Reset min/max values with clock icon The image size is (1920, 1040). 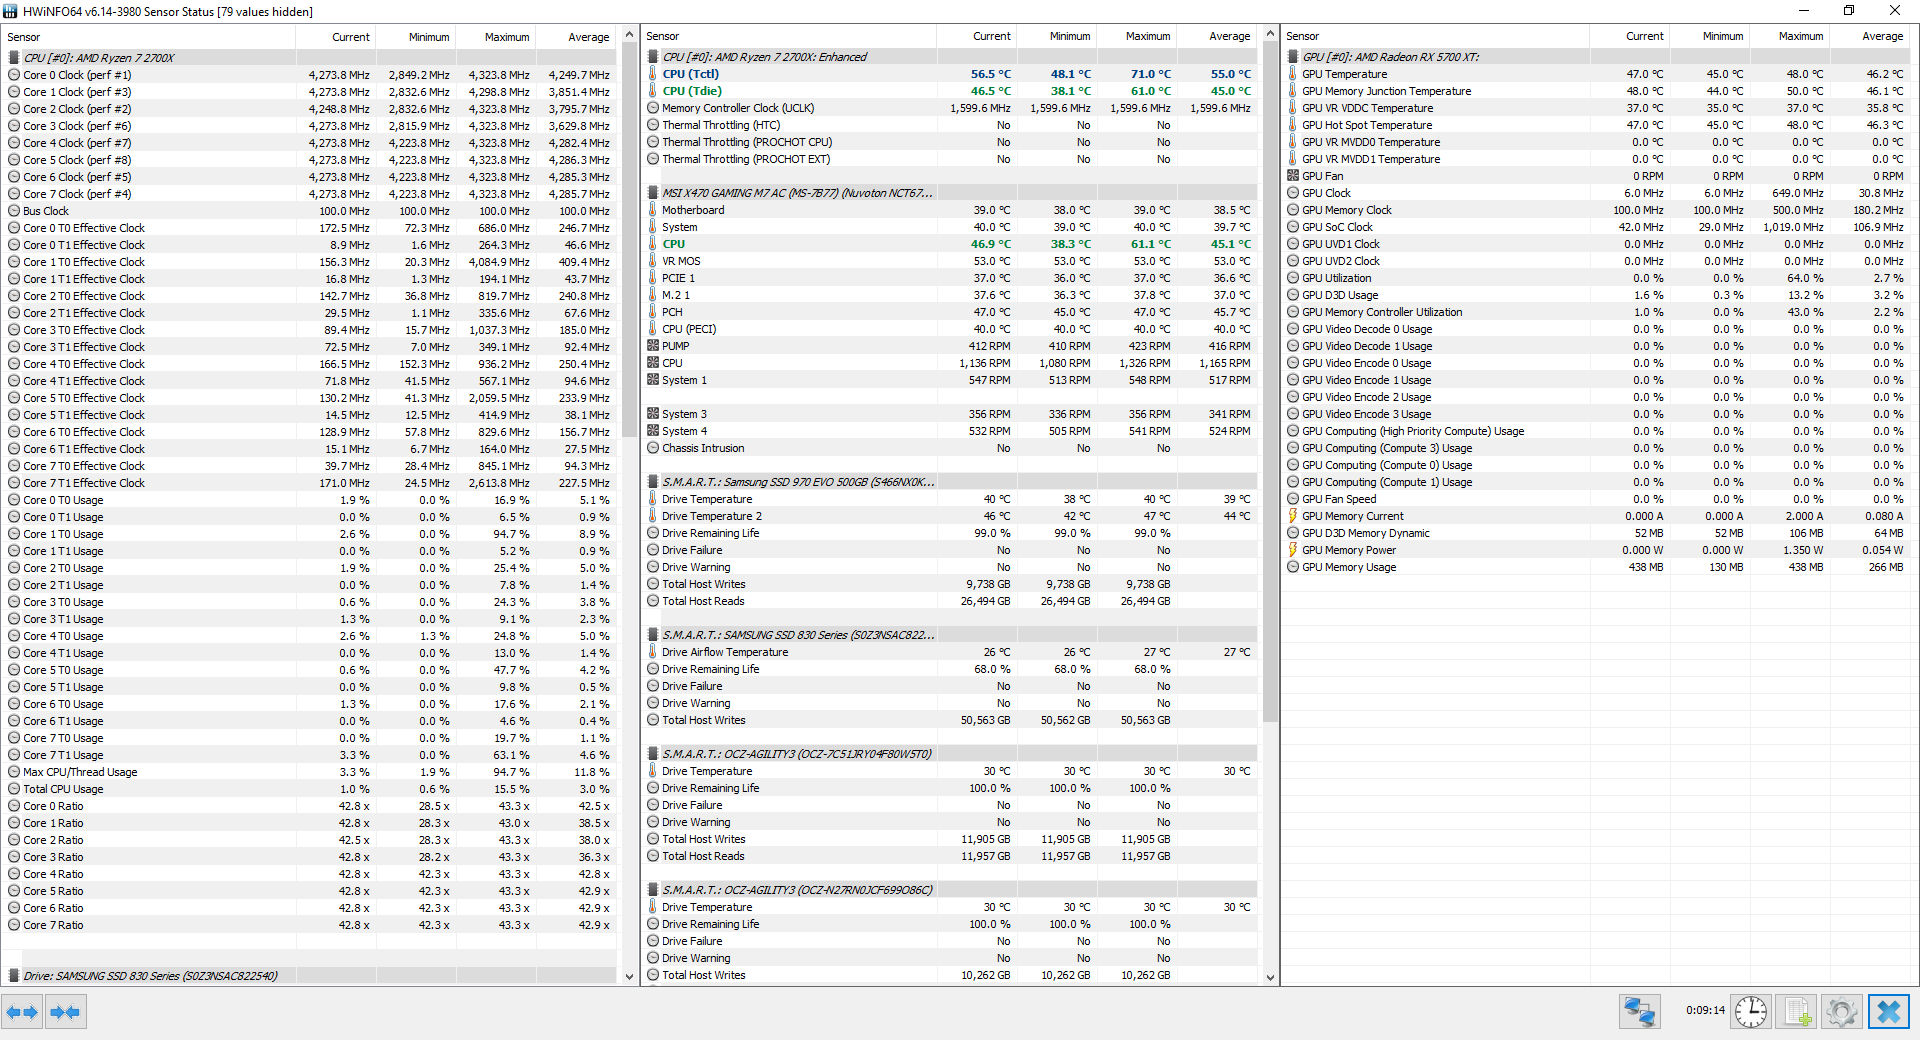(1751, 1012)
